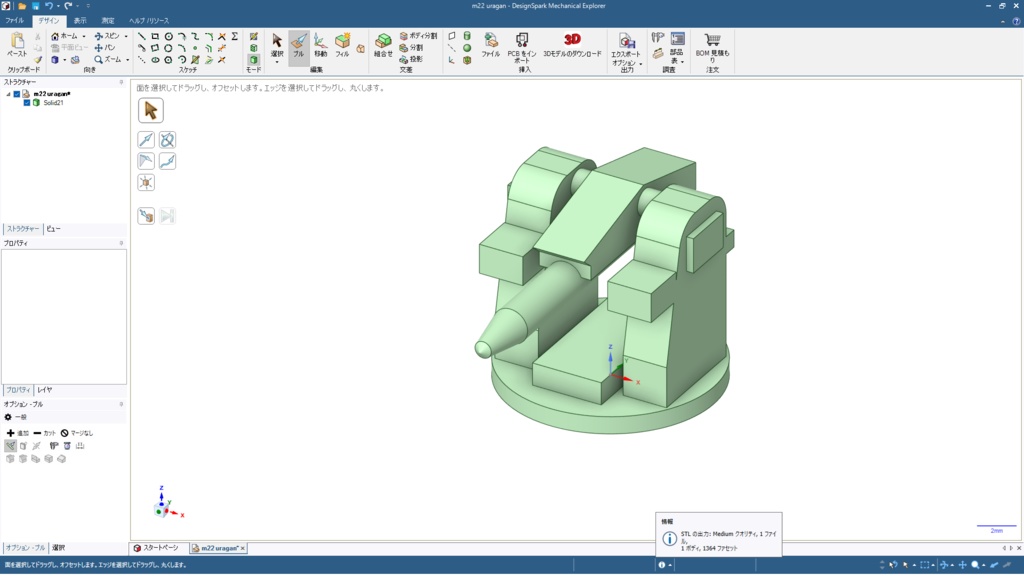Click the STL output info notification

pos(718,535)
